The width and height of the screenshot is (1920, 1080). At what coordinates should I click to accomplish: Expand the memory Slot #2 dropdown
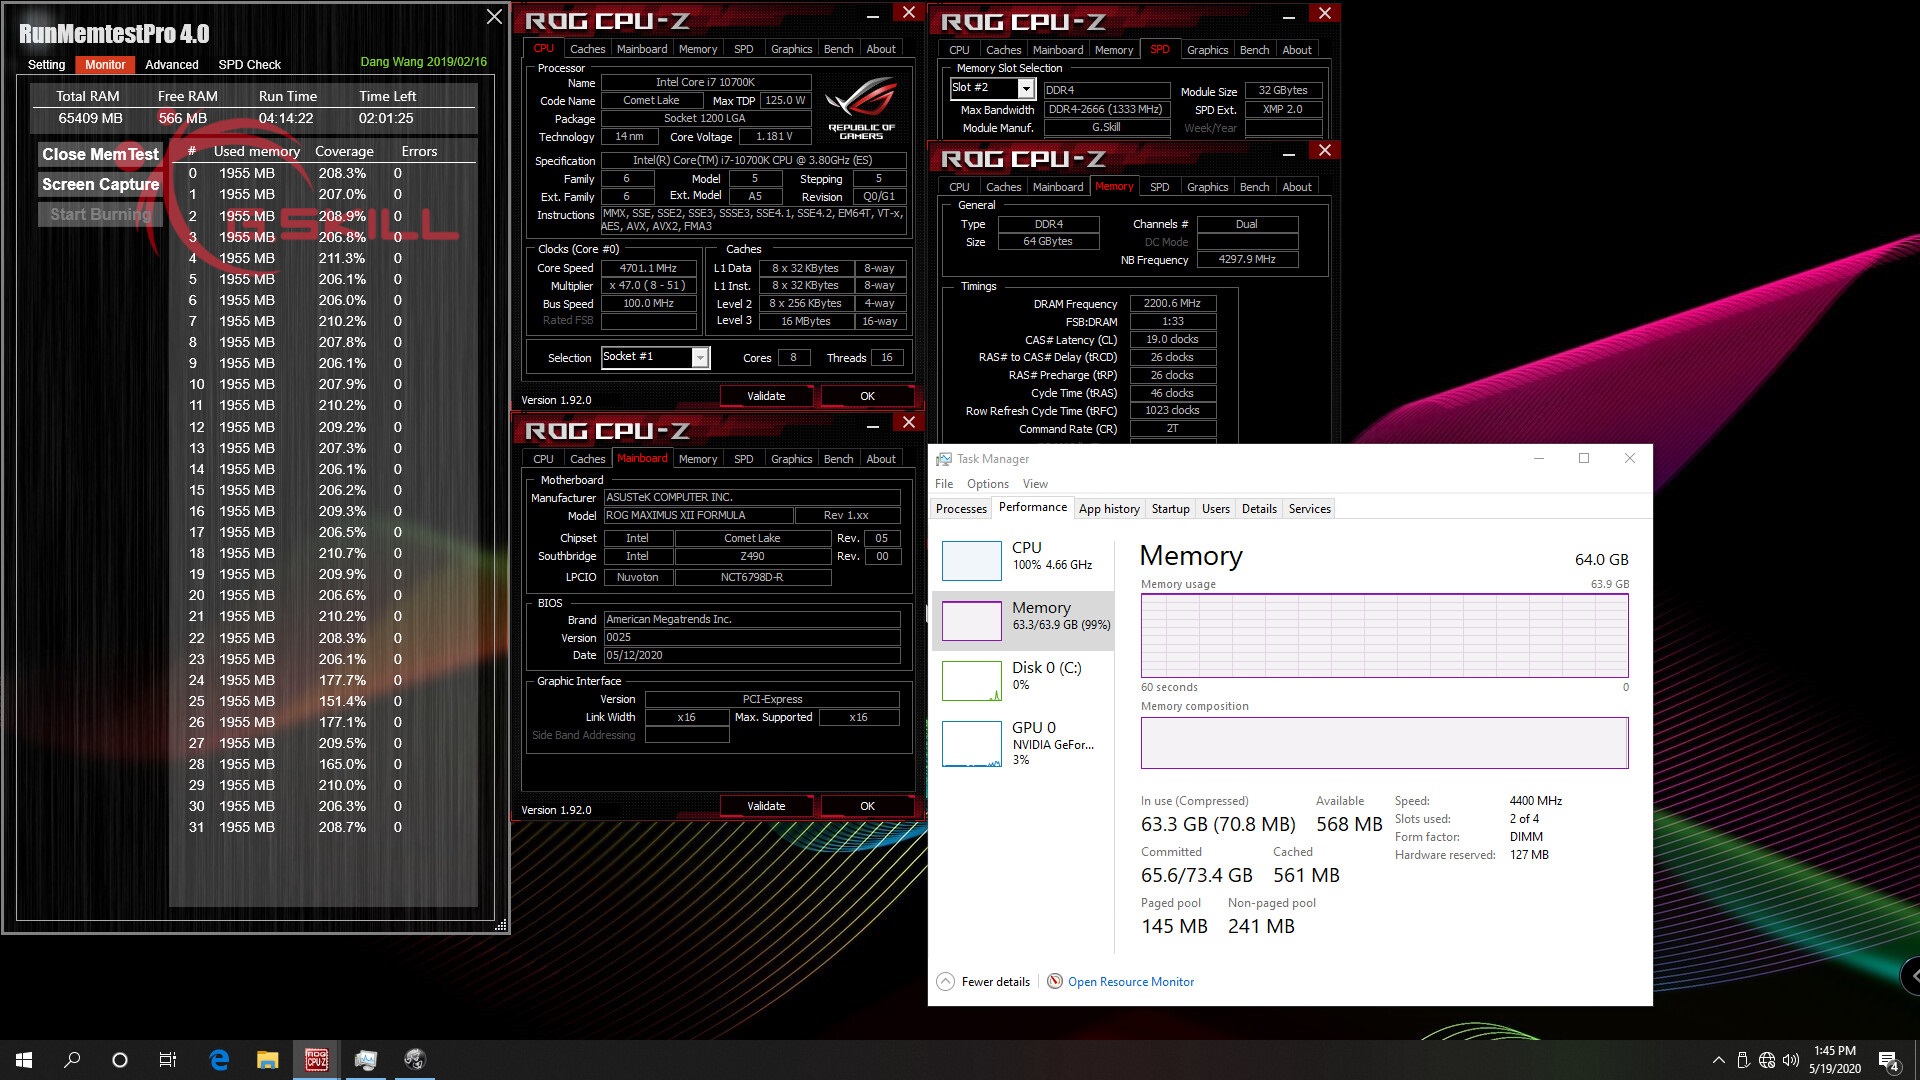tap(1025, 89)
